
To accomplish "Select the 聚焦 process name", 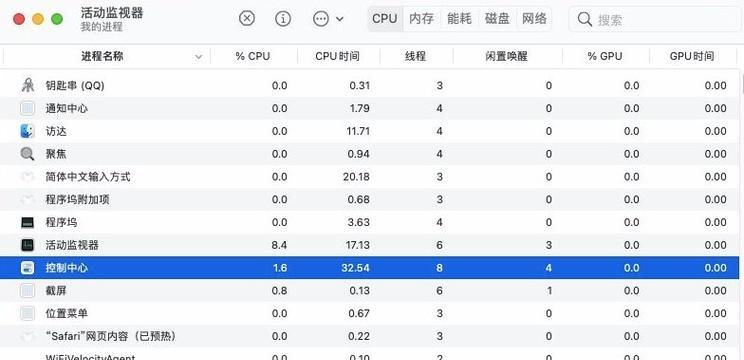I will tap(56, 154).
